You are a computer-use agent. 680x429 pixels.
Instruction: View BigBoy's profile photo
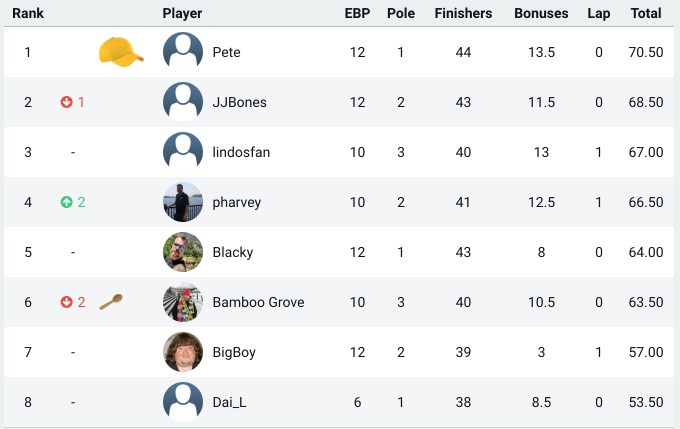[x=183, y=352]
